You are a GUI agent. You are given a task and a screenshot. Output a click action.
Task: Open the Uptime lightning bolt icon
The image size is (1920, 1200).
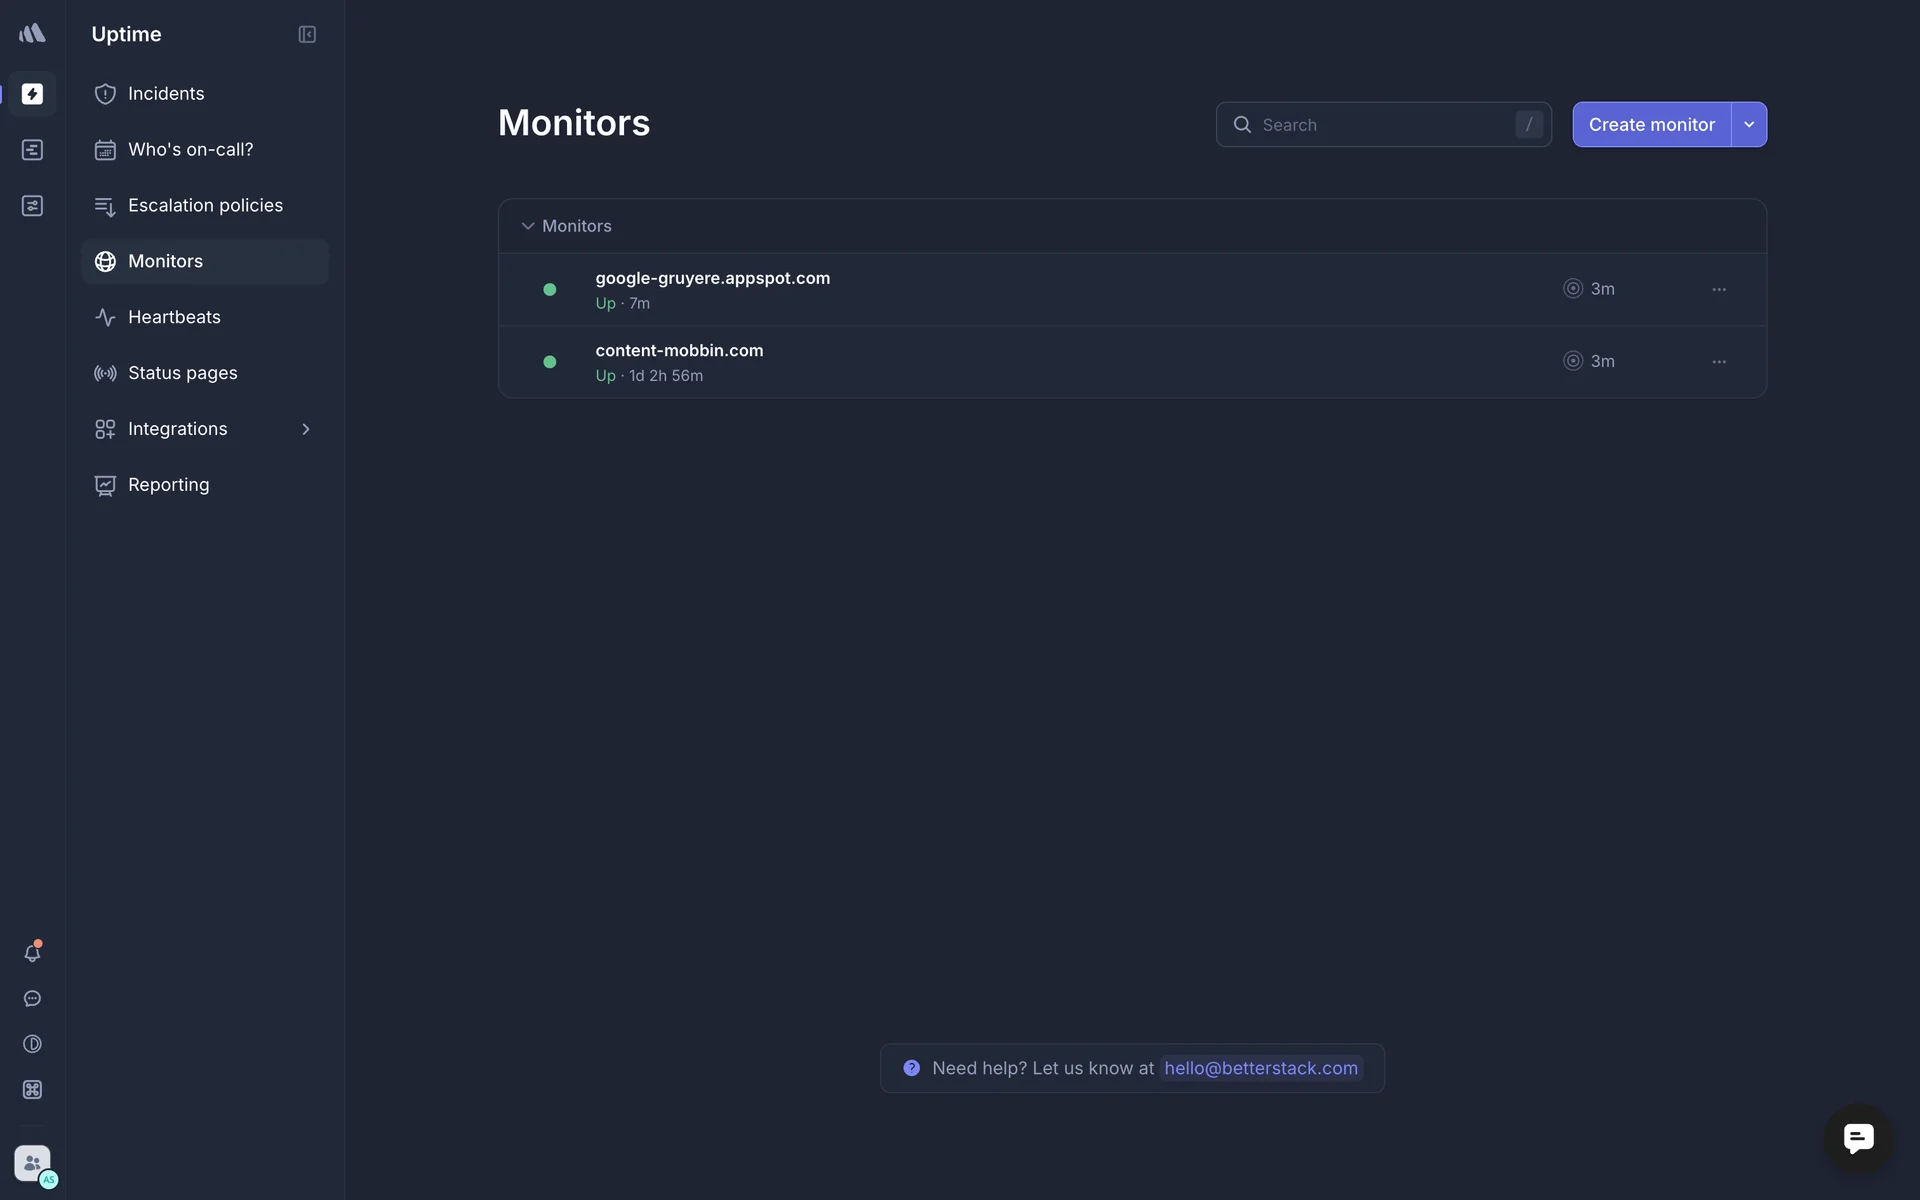pyautogui.click(x=32, y=94)
